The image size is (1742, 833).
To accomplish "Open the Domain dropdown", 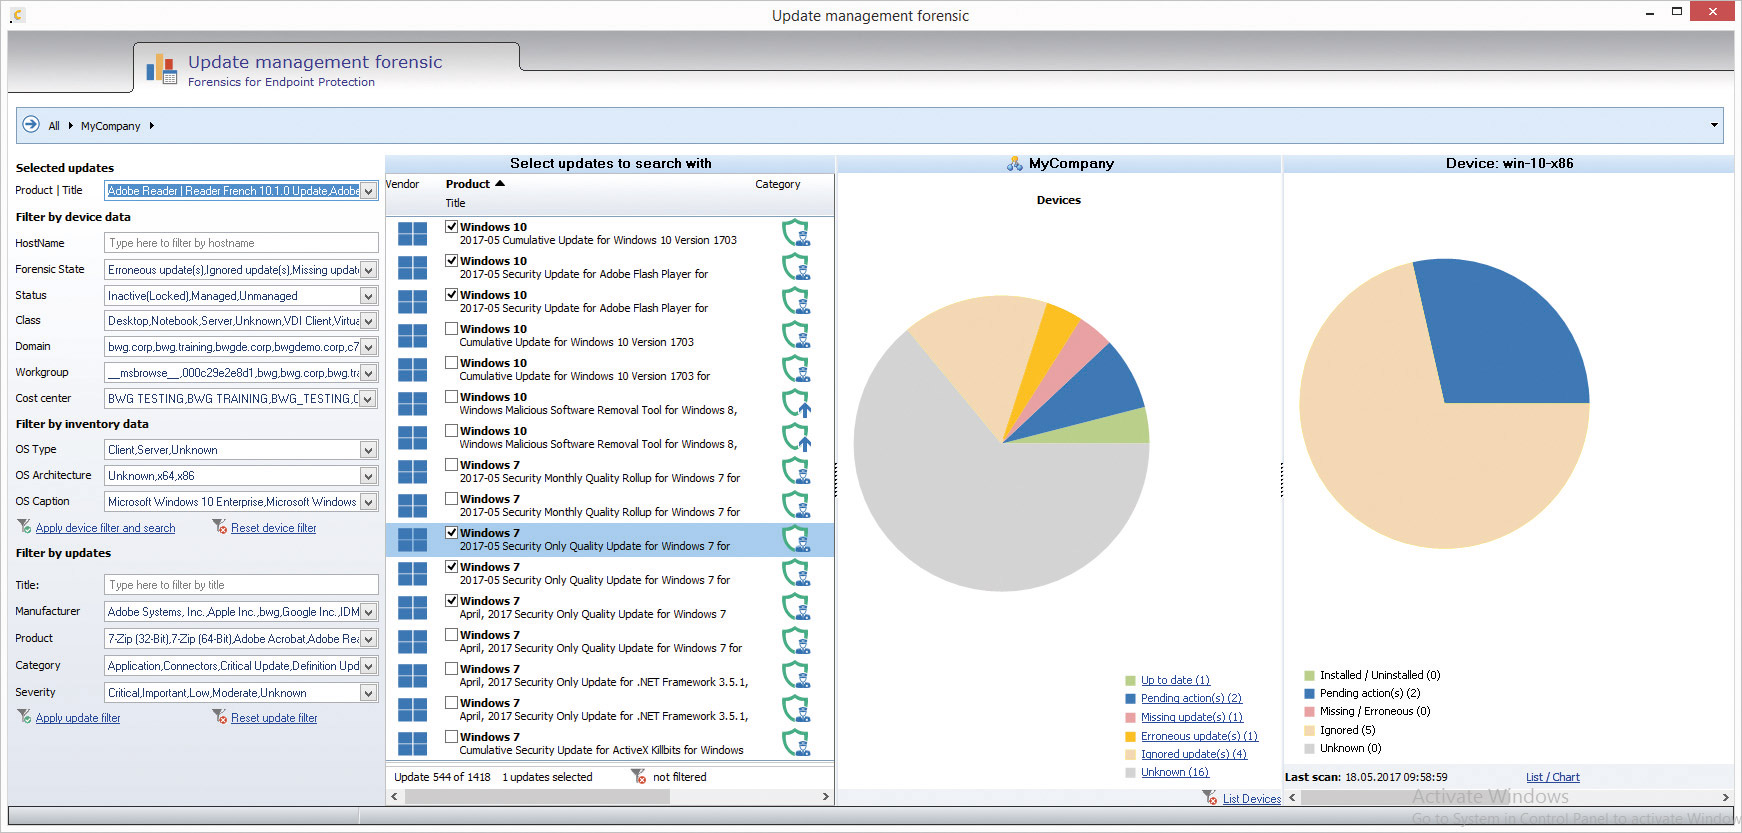I will tap(369, 347).
